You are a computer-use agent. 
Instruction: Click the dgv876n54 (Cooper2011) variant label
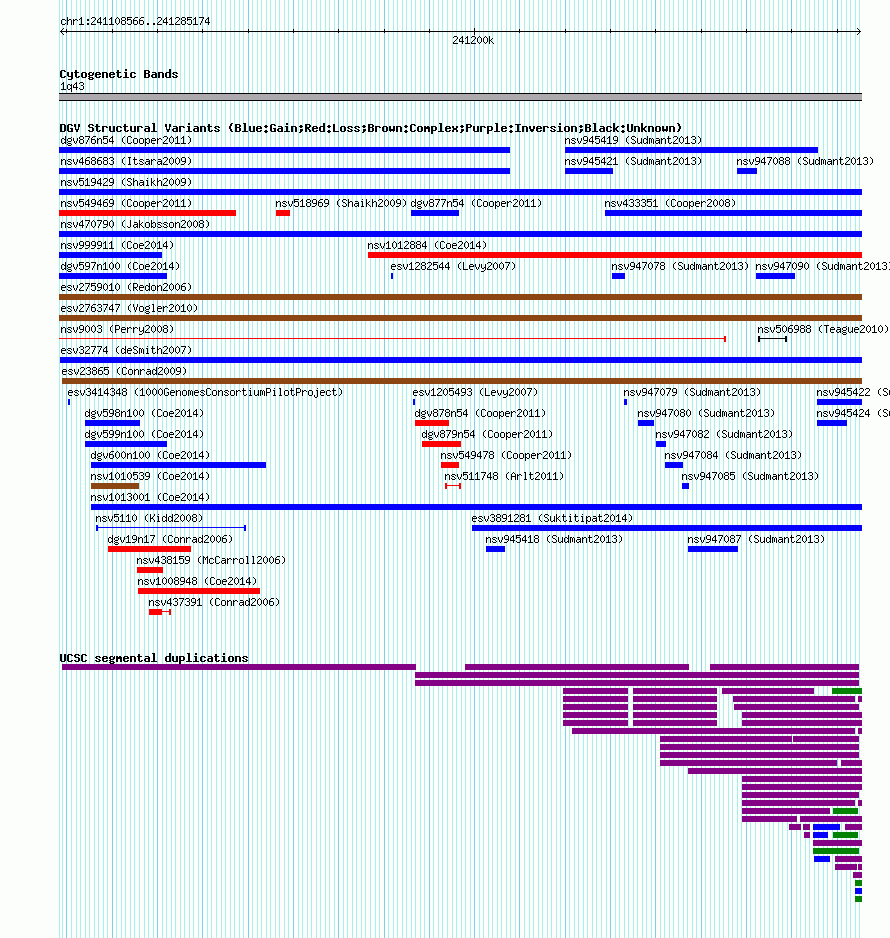(x=126, y=140)
